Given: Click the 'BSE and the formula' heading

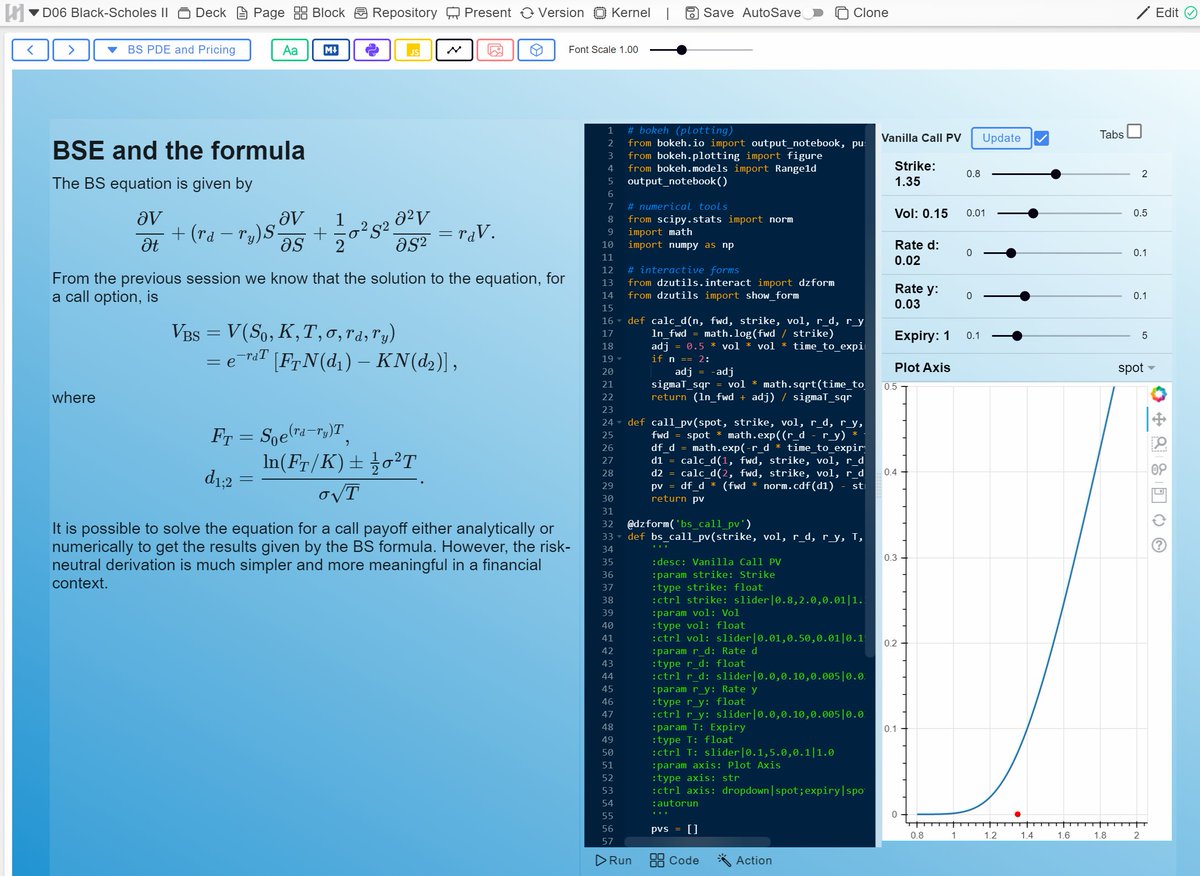Looking at the screenshot, I should pyautogui.click(x=178, y=151).
